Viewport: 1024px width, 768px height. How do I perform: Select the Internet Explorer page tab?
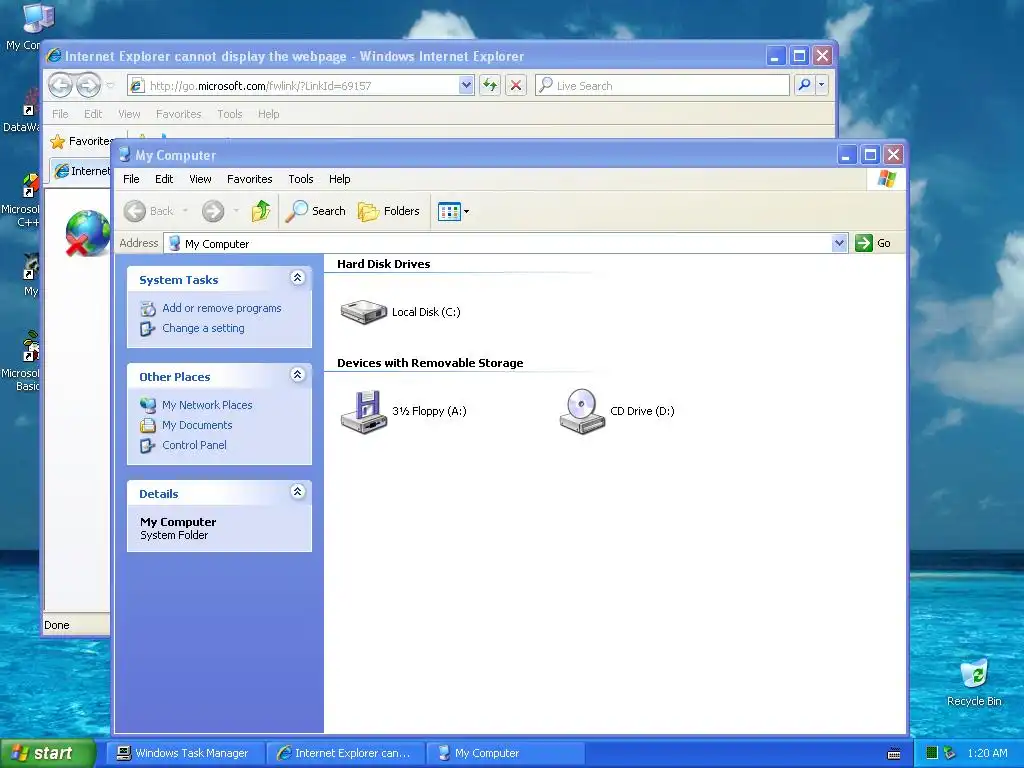(82, 171)
